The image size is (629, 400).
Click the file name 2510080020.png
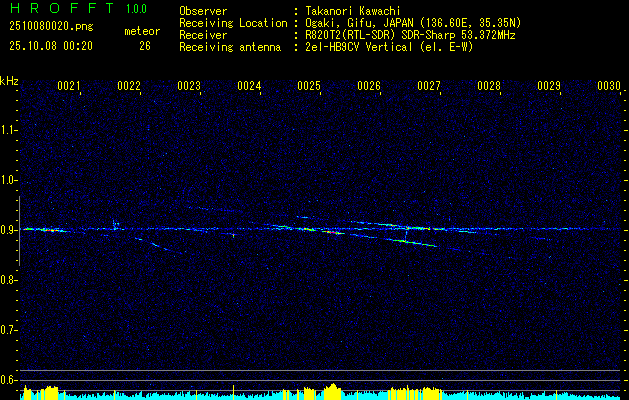click(51, 27)
